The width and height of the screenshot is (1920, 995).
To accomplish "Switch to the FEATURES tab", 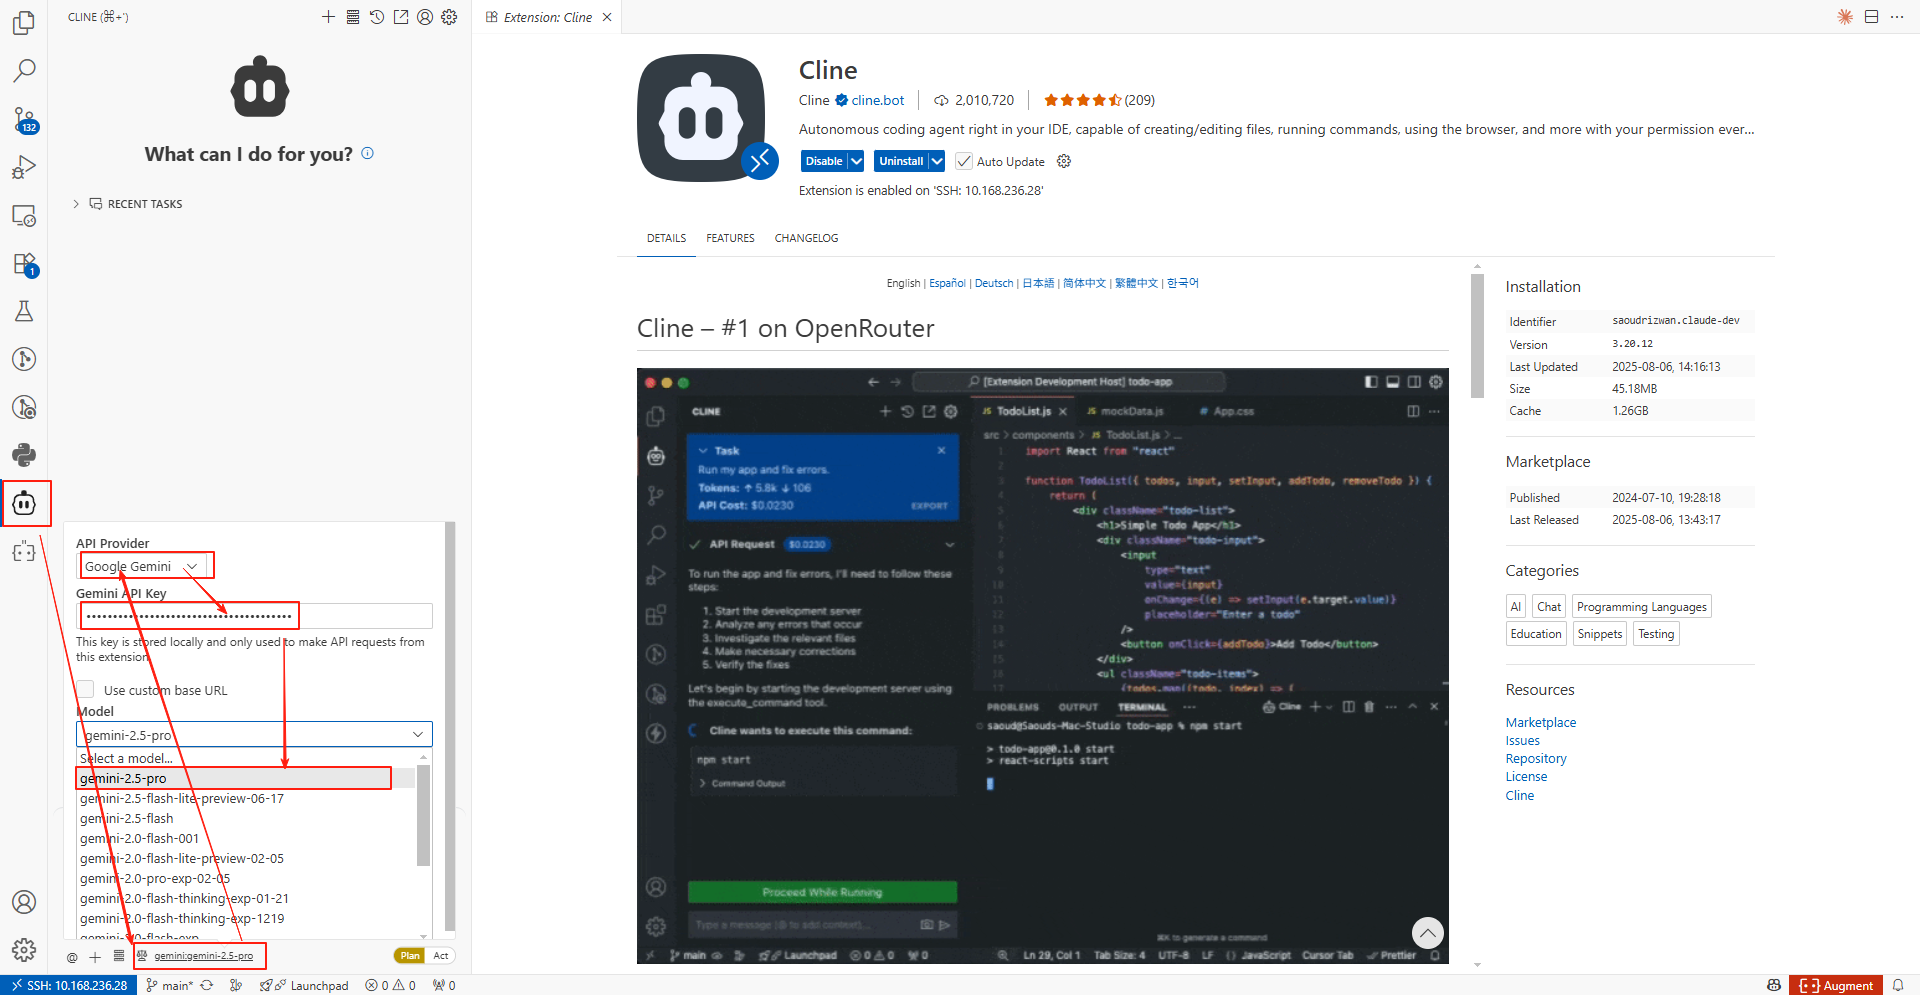I will [730, 238].
